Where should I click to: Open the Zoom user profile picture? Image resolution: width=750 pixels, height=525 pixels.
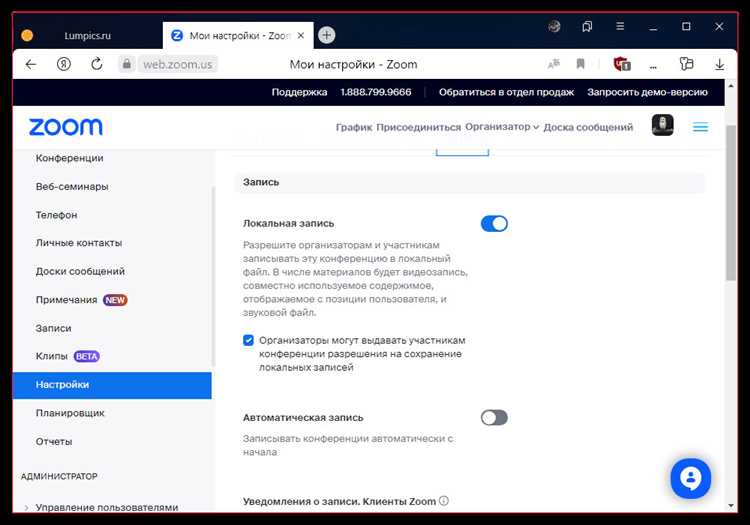tap(662, 125)
